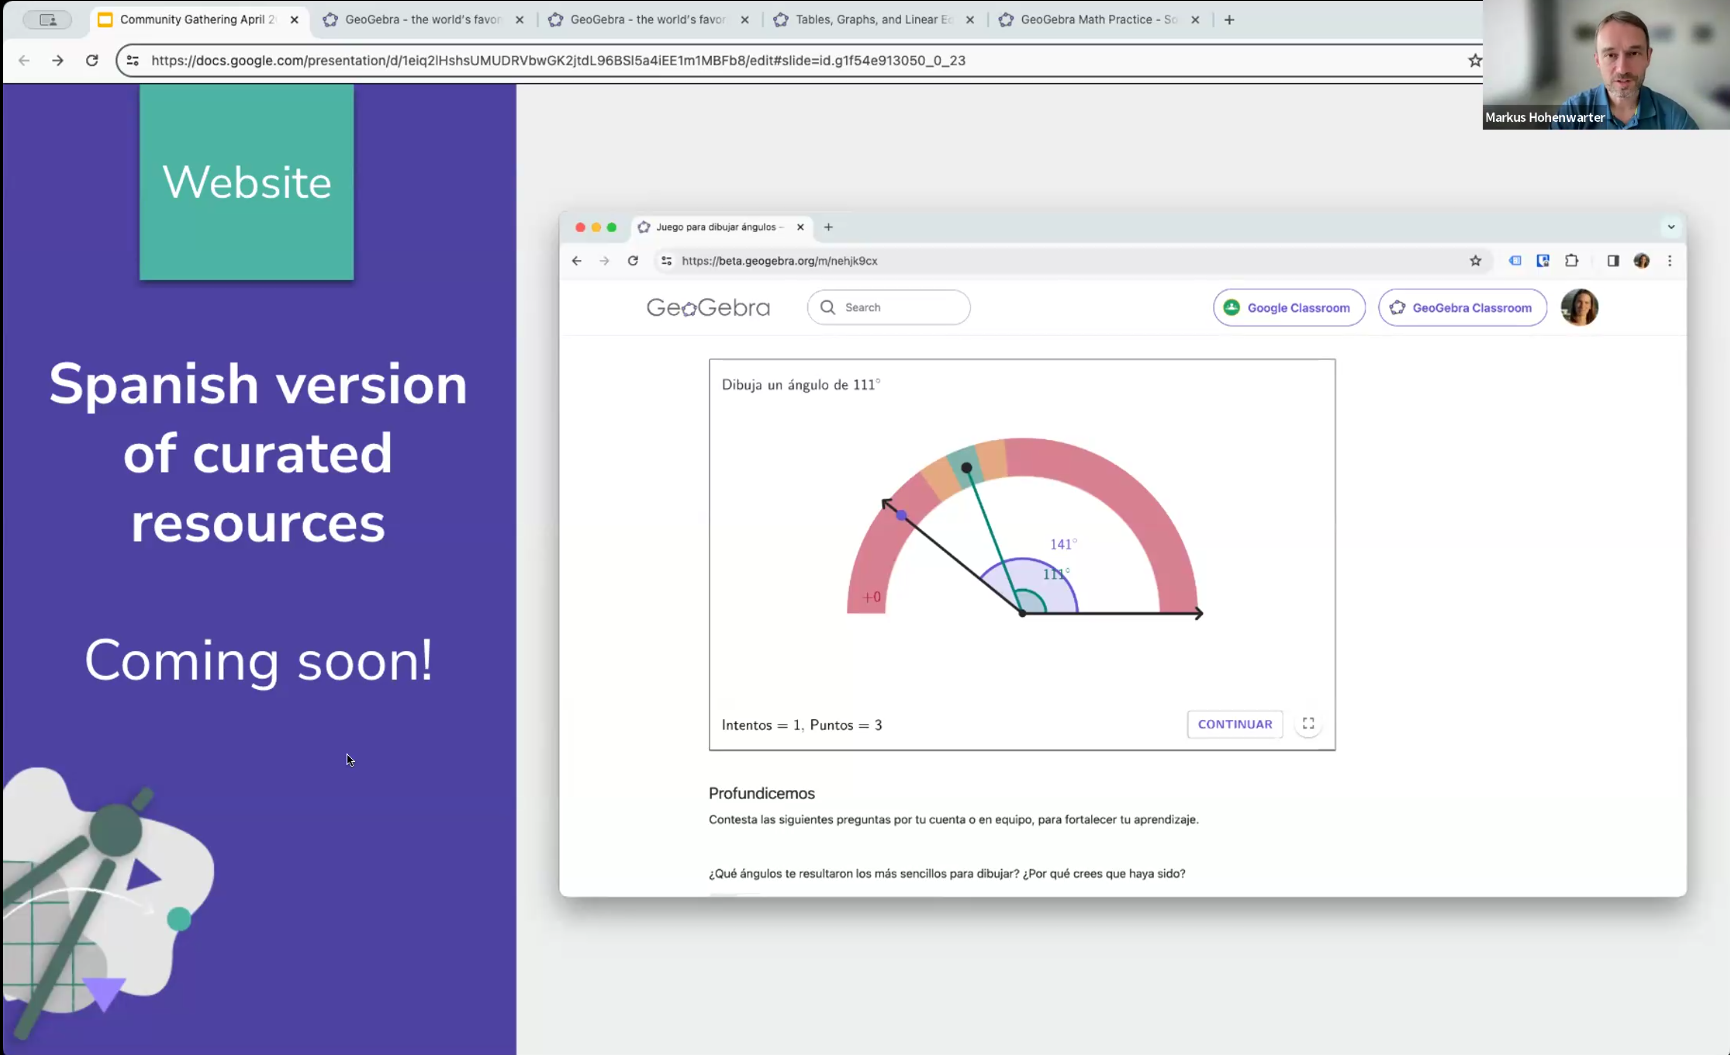
Task: Click the tab overview icon at top left
Action: (47, 20)
